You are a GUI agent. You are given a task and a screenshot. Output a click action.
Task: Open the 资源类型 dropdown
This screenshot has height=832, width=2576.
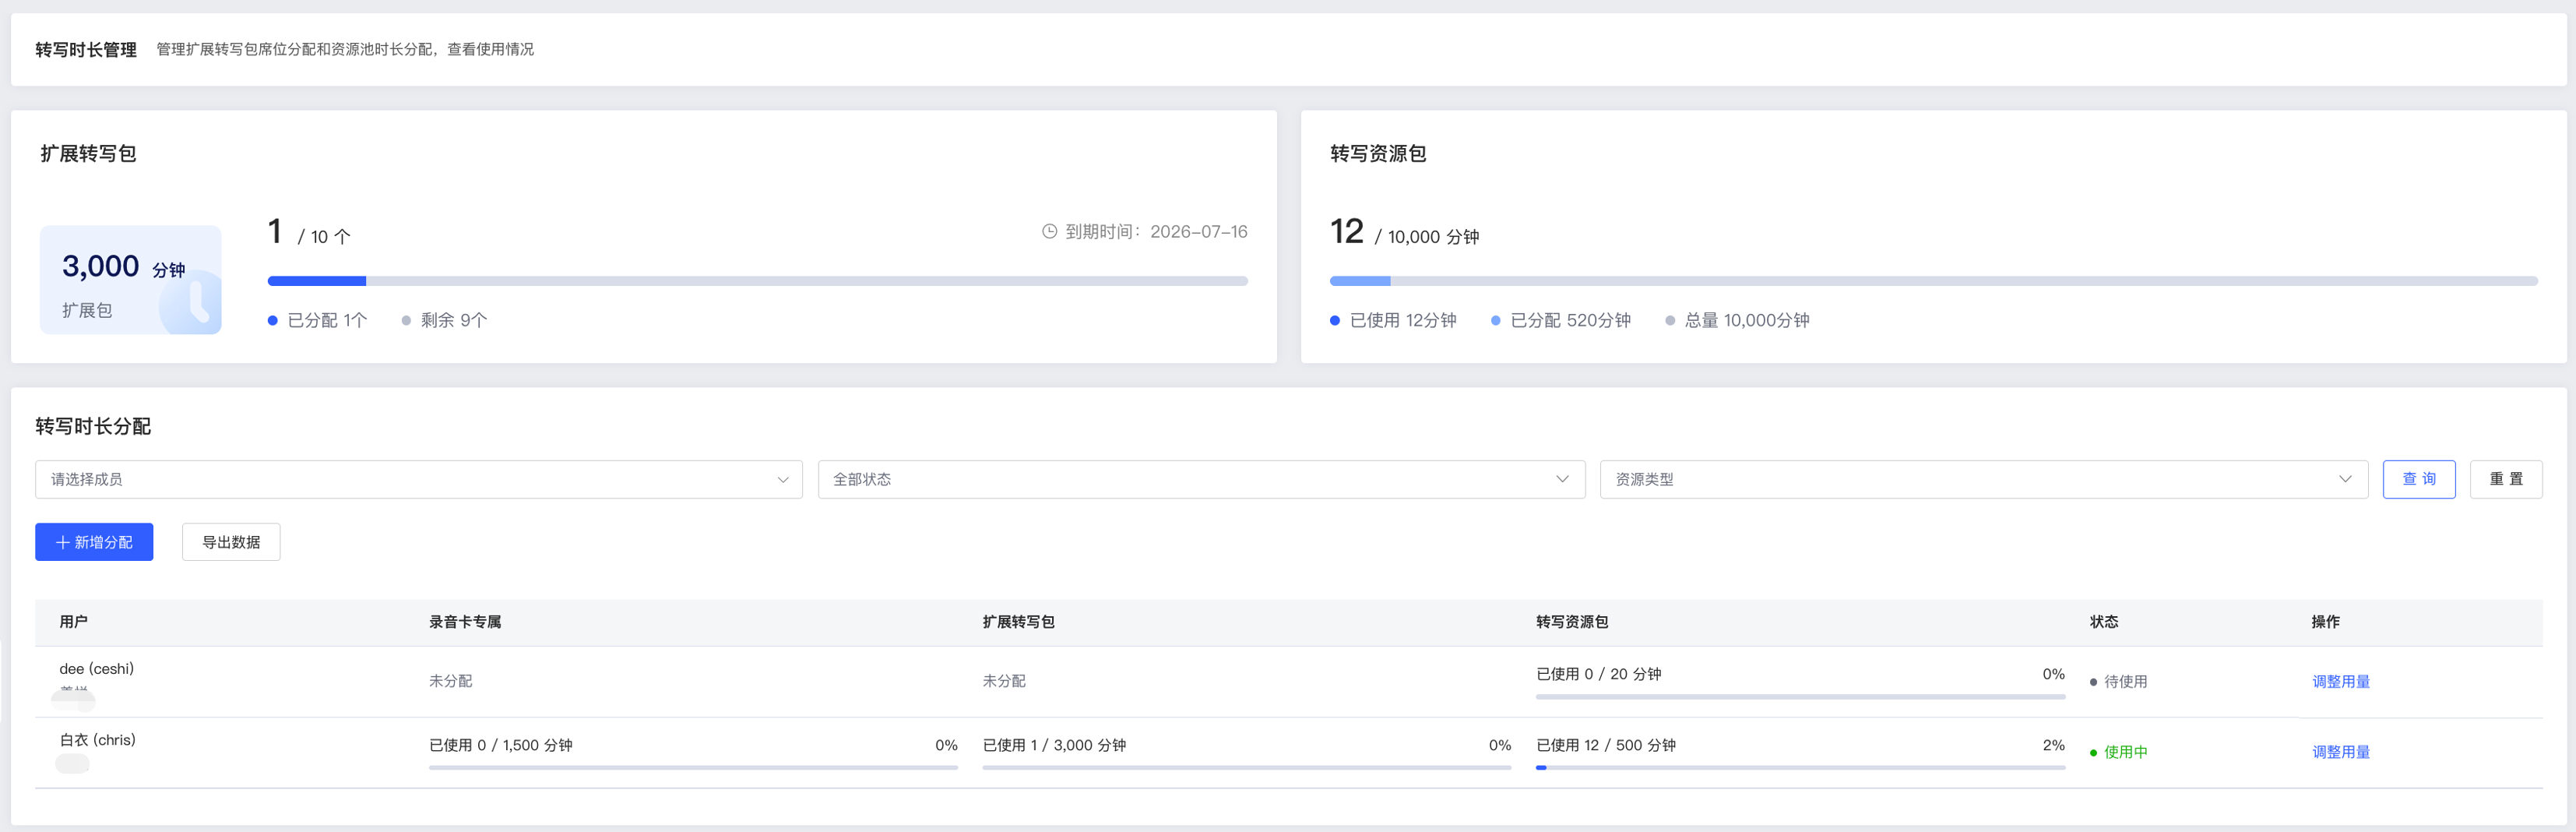pyautogui.click(x=1984, y=479)
